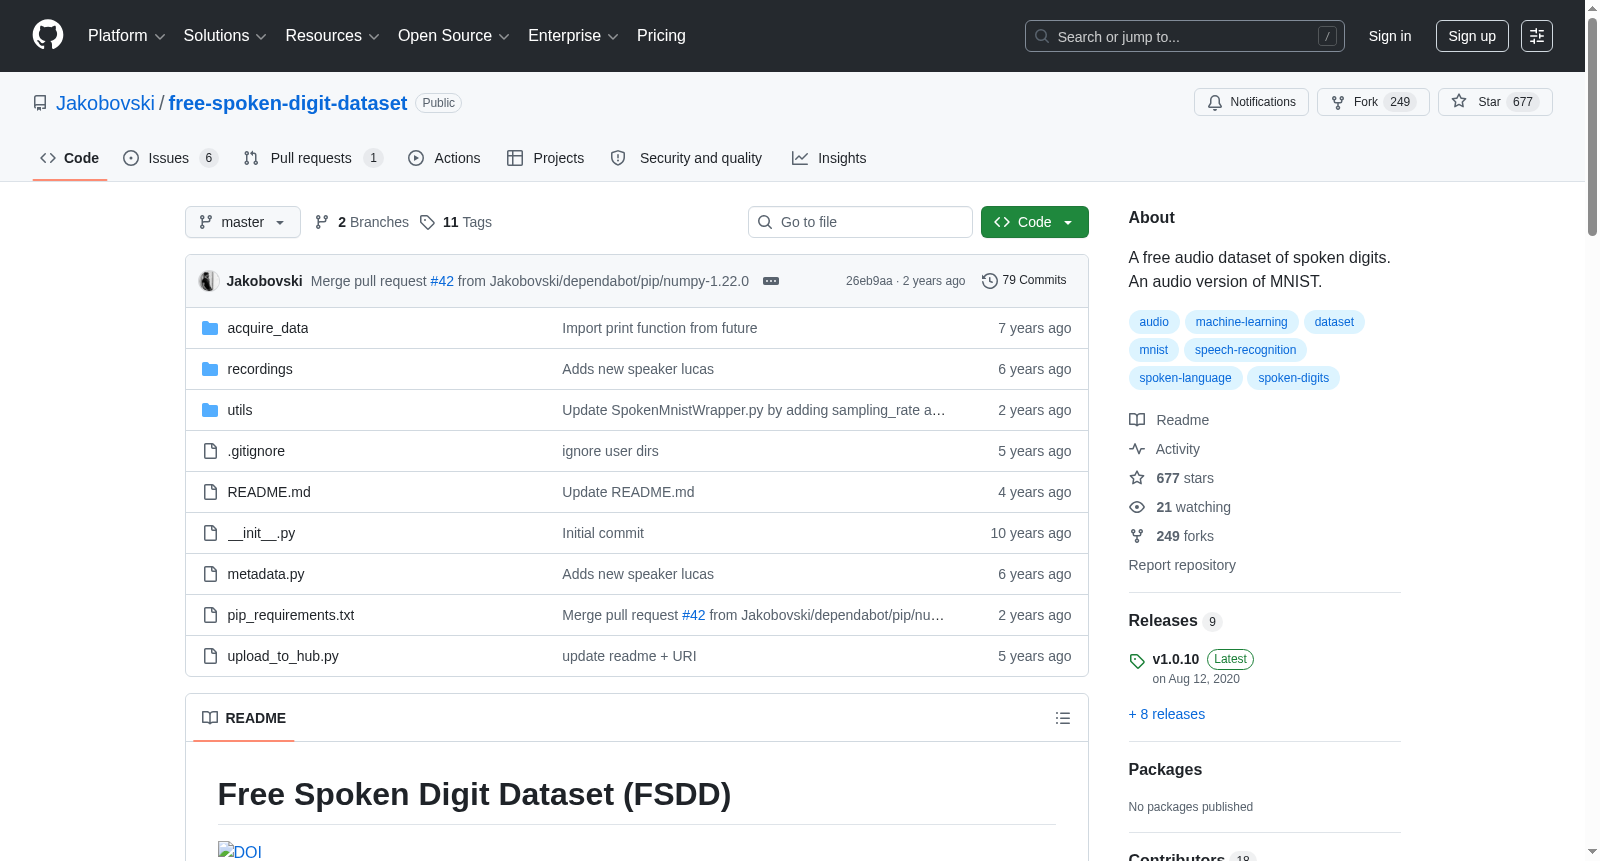Viewport: 1600px width, 861px height.
Task: Open the GitHub homepage logo
Action: 48,35
